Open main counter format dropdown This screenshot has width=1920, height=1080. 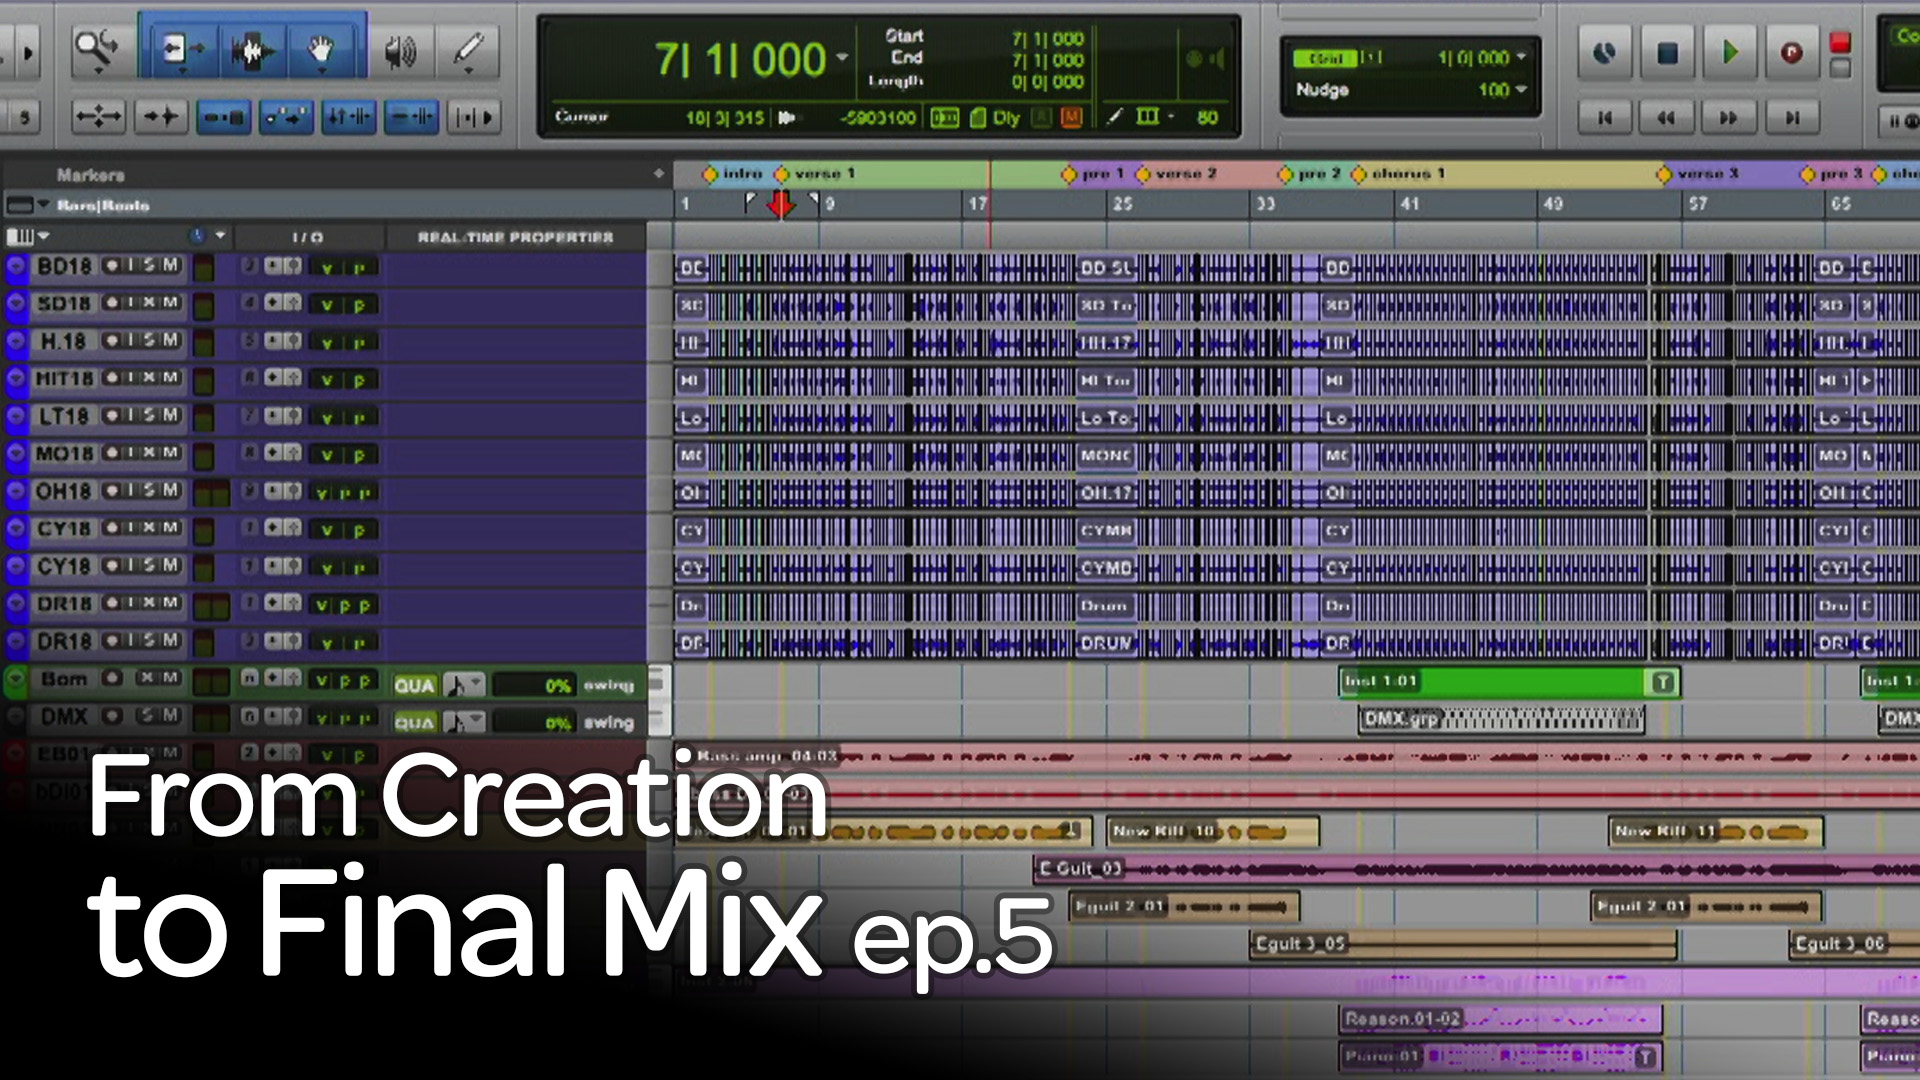tap(842, 57)
